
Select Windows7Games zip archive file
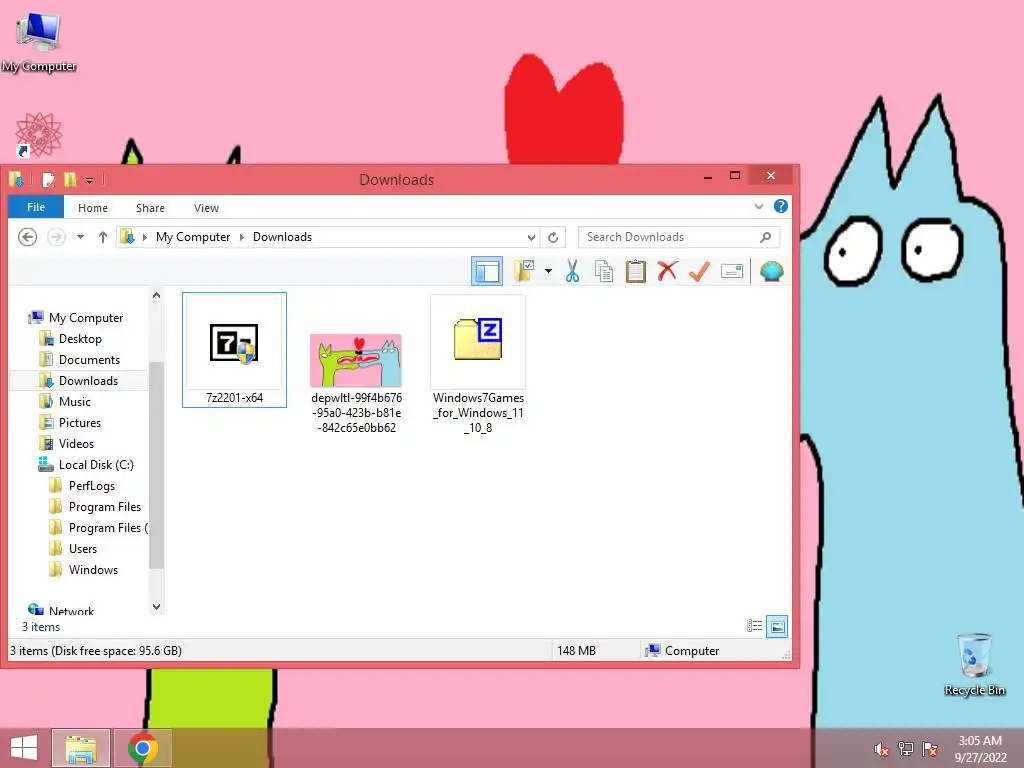point(478,366)
